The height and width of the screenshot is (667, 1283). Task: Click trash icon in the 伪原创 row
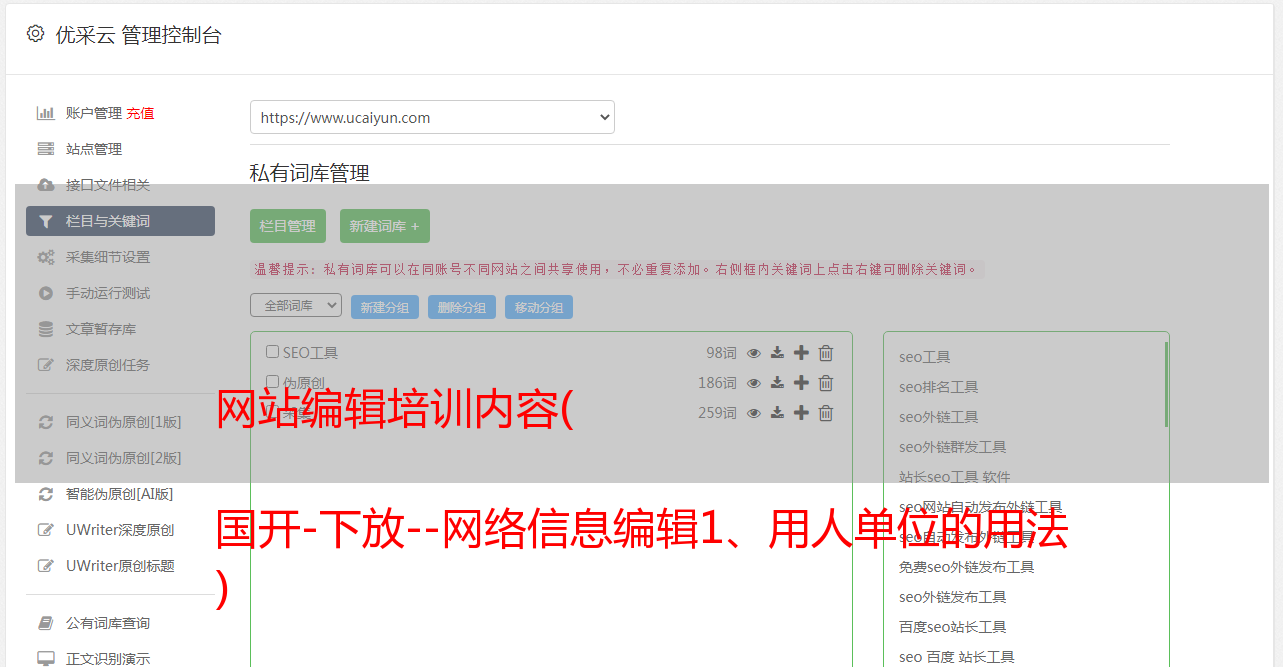pos(826,383)
